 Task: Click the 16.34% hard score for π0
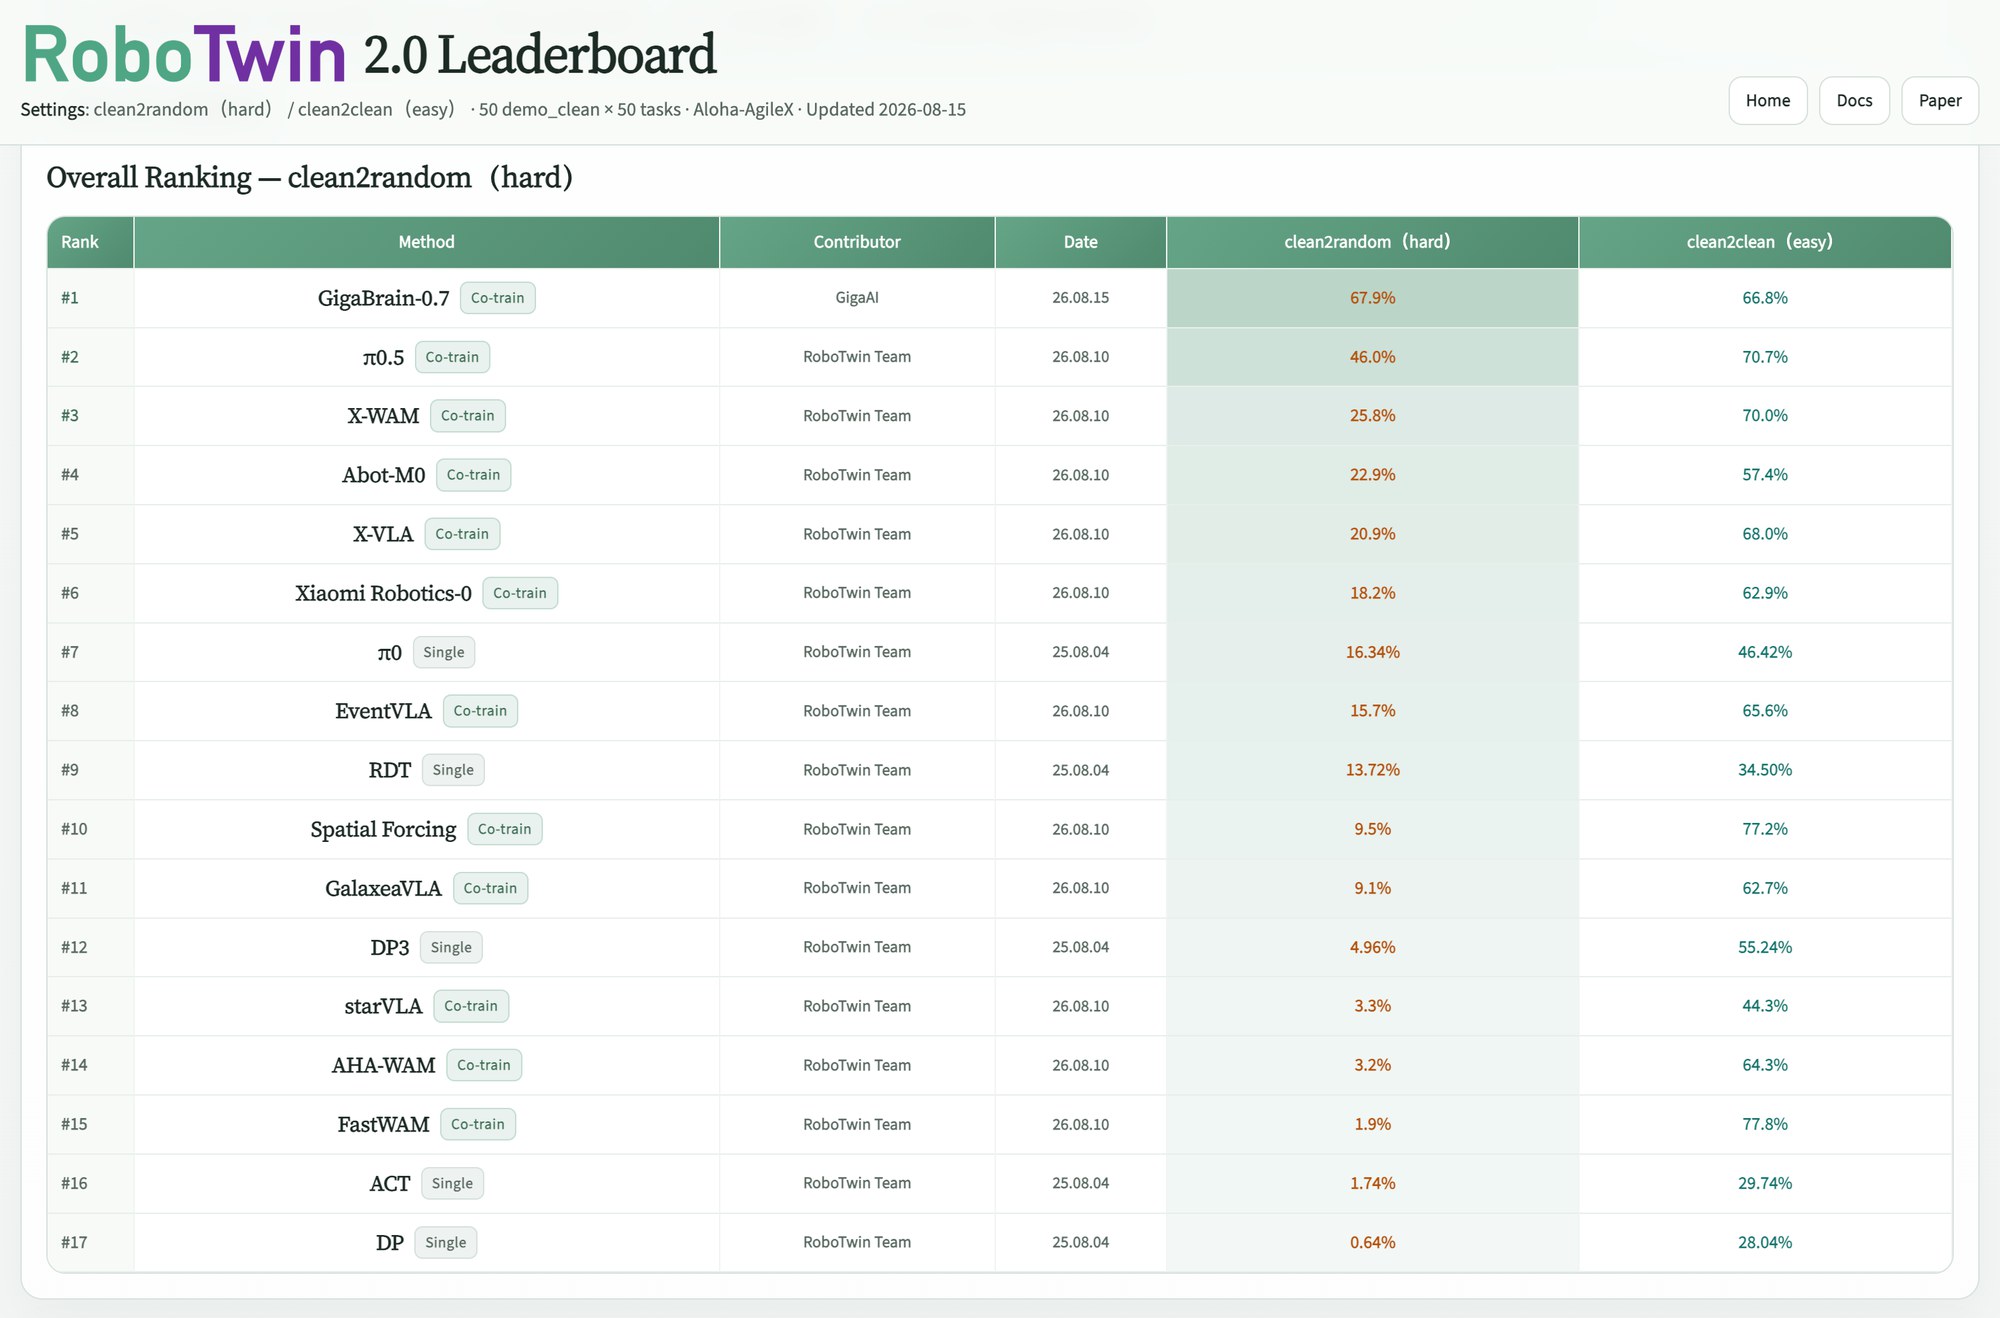point(1372,652)
